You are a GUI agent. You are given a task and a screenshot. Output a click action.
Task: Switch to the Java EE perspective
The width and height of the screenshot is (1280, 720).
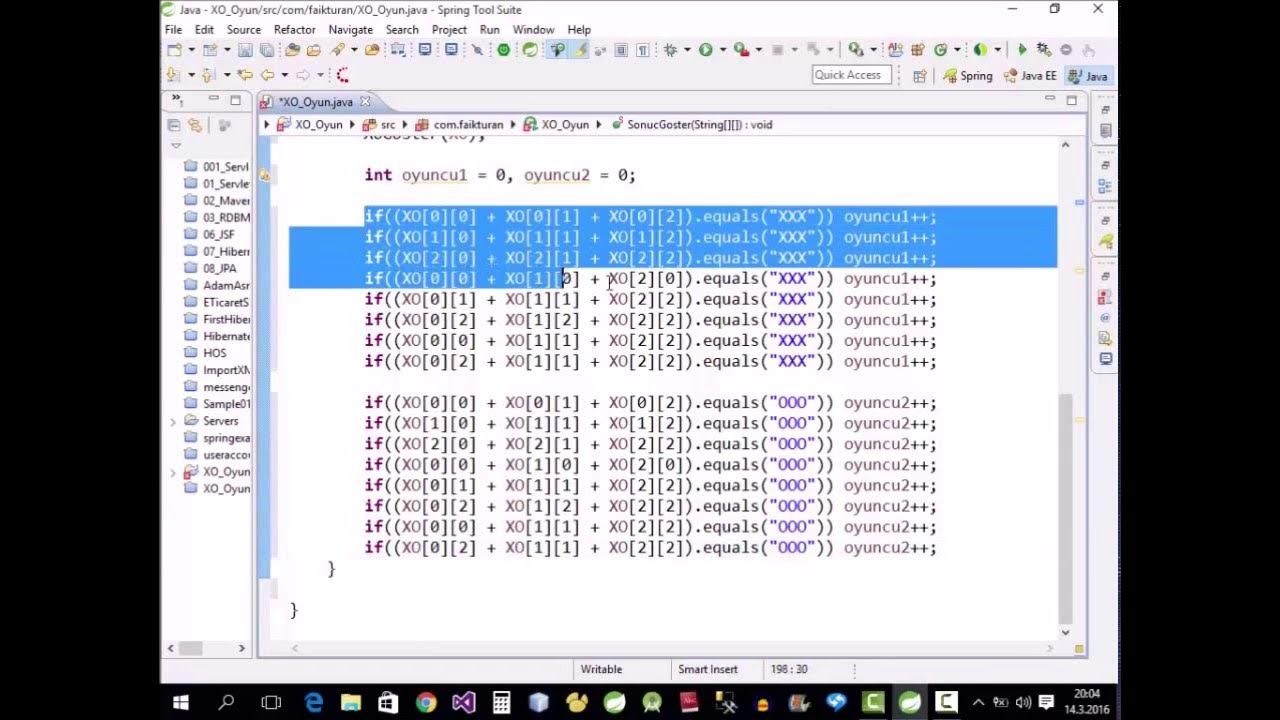click(1030, 76)
